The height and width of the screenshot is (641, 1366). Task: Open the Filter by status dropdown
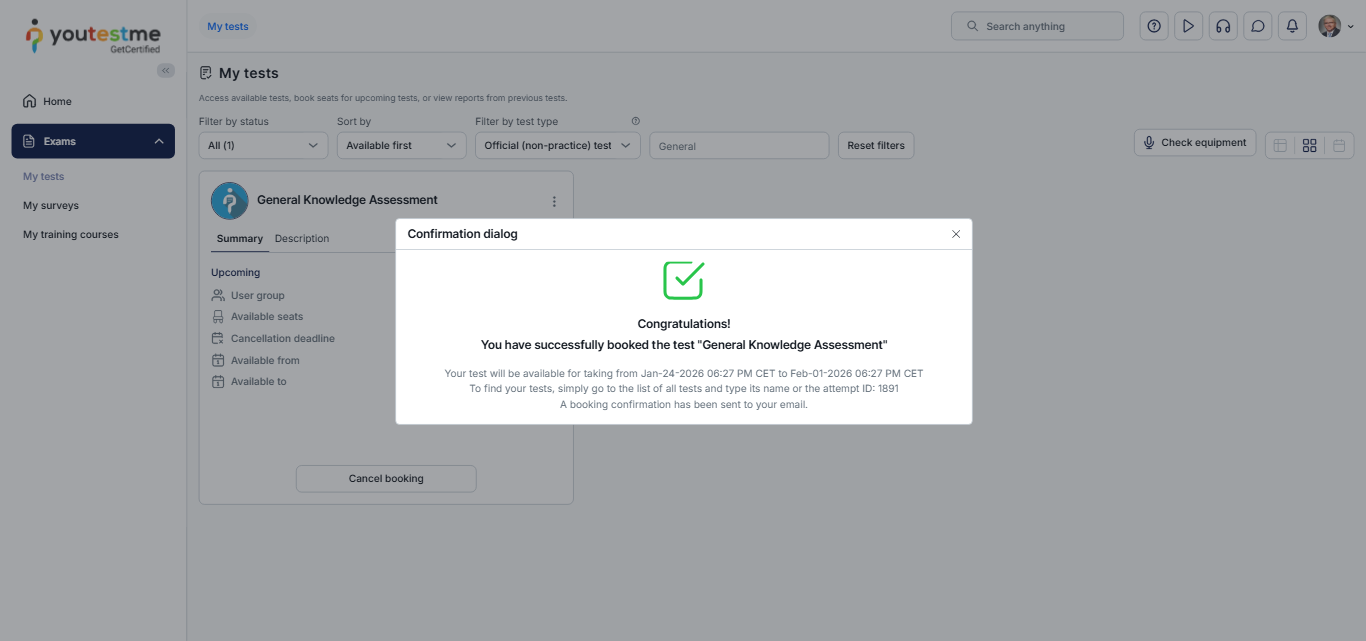click(263, 146)
